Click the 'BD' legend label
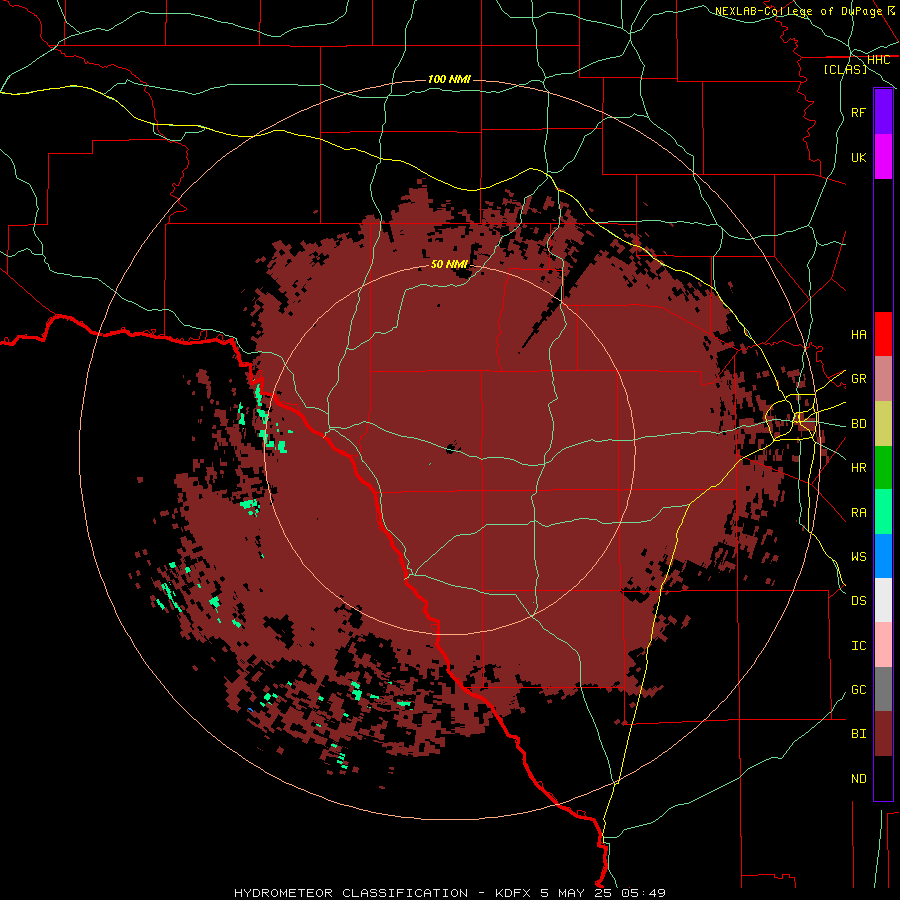 pyautogui.click(x=858, y=424)
